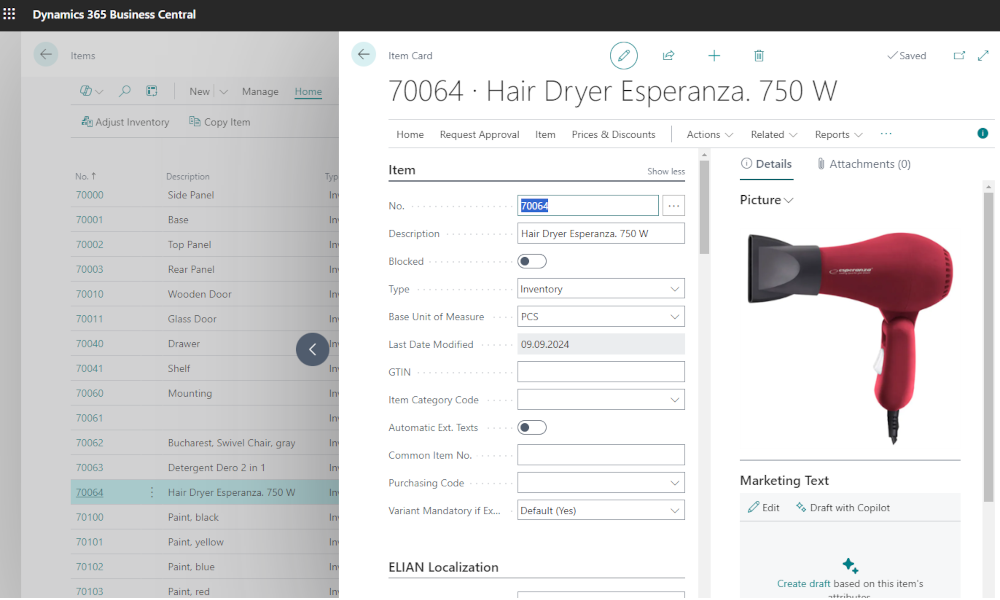Toggle Automatic Ext. Texts switch

point(532,427)
